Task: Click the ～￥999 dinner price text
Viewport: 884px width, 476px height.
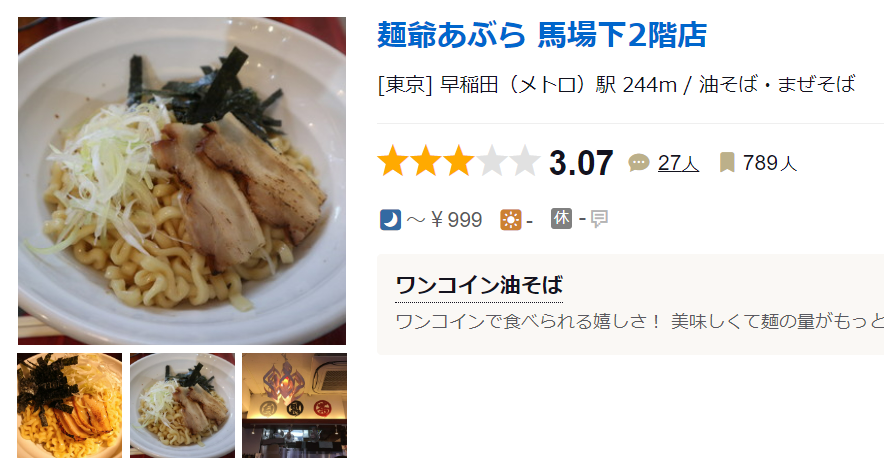Action: [x=444, y=219]
